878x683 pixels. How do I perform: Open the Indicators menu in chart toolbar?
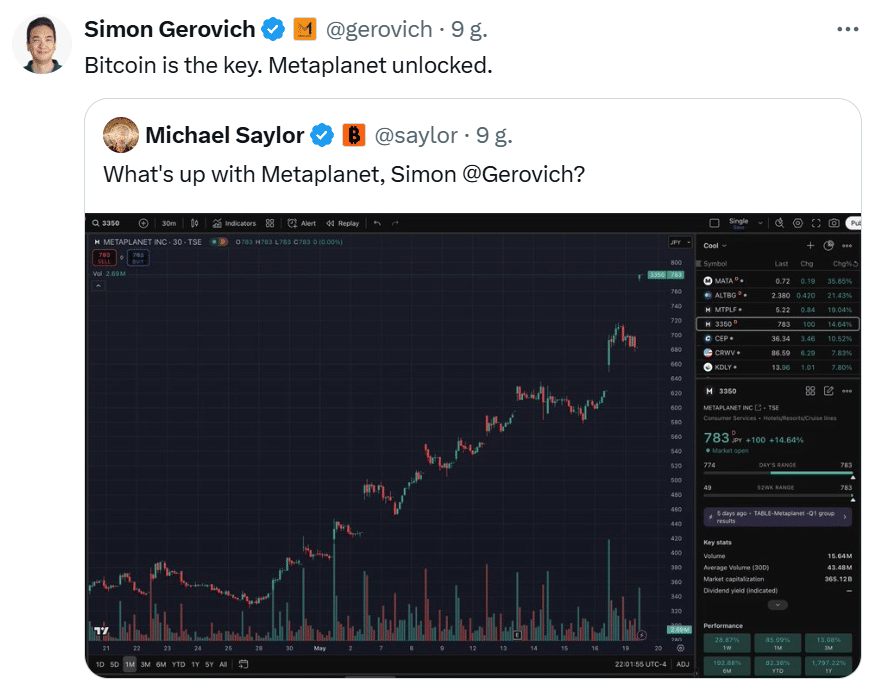(x=234, y=223)
